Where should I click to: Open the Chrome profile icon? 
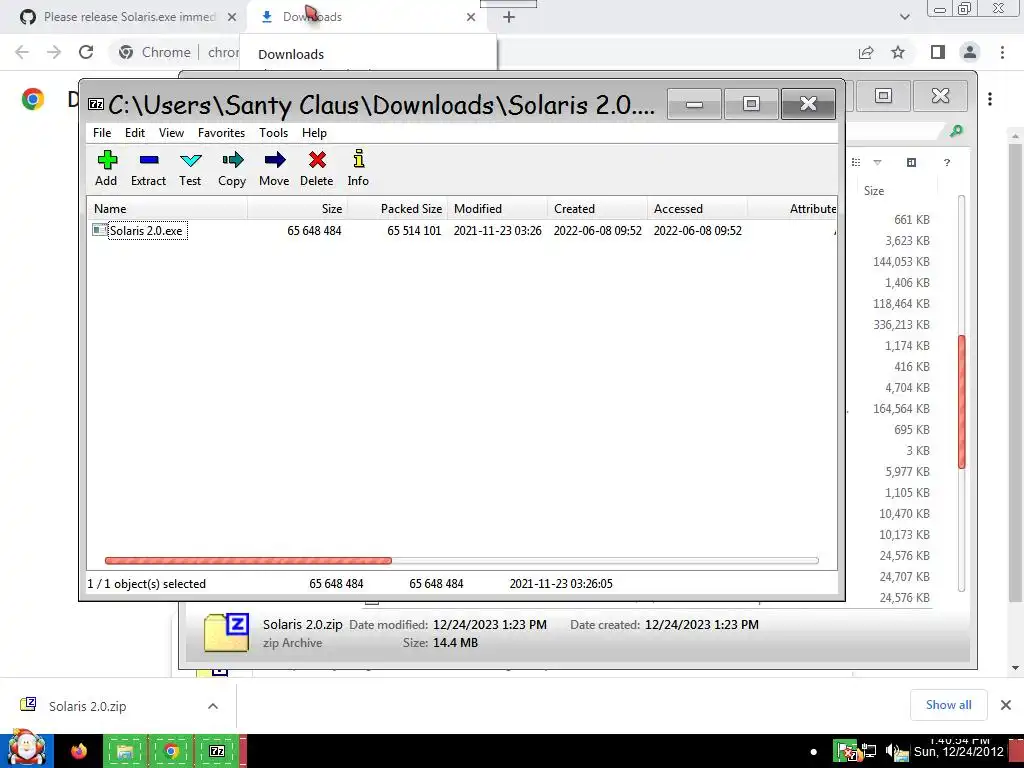tap(970, 52)
